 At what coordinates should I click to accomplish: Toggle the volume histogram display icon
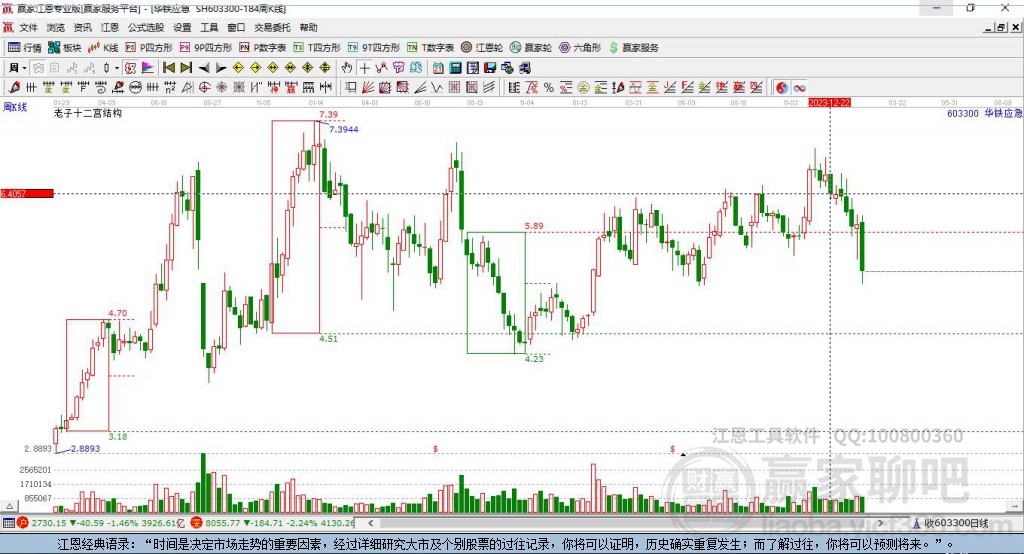[148, 68]
